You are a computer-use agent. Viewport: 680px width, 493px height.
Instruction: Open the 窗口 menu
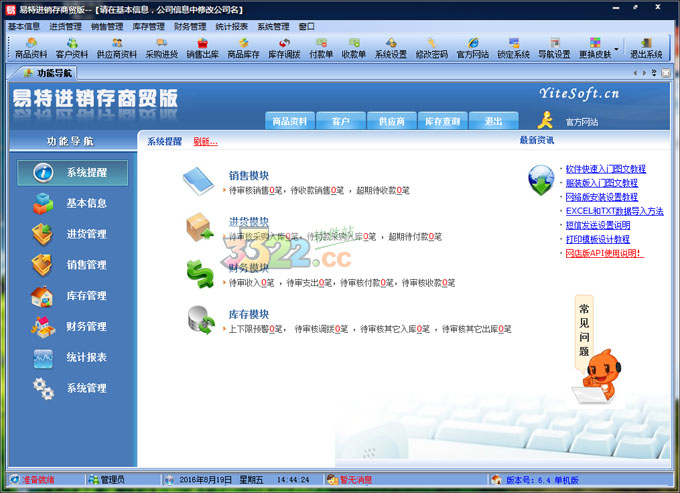[x=307, y=26]
